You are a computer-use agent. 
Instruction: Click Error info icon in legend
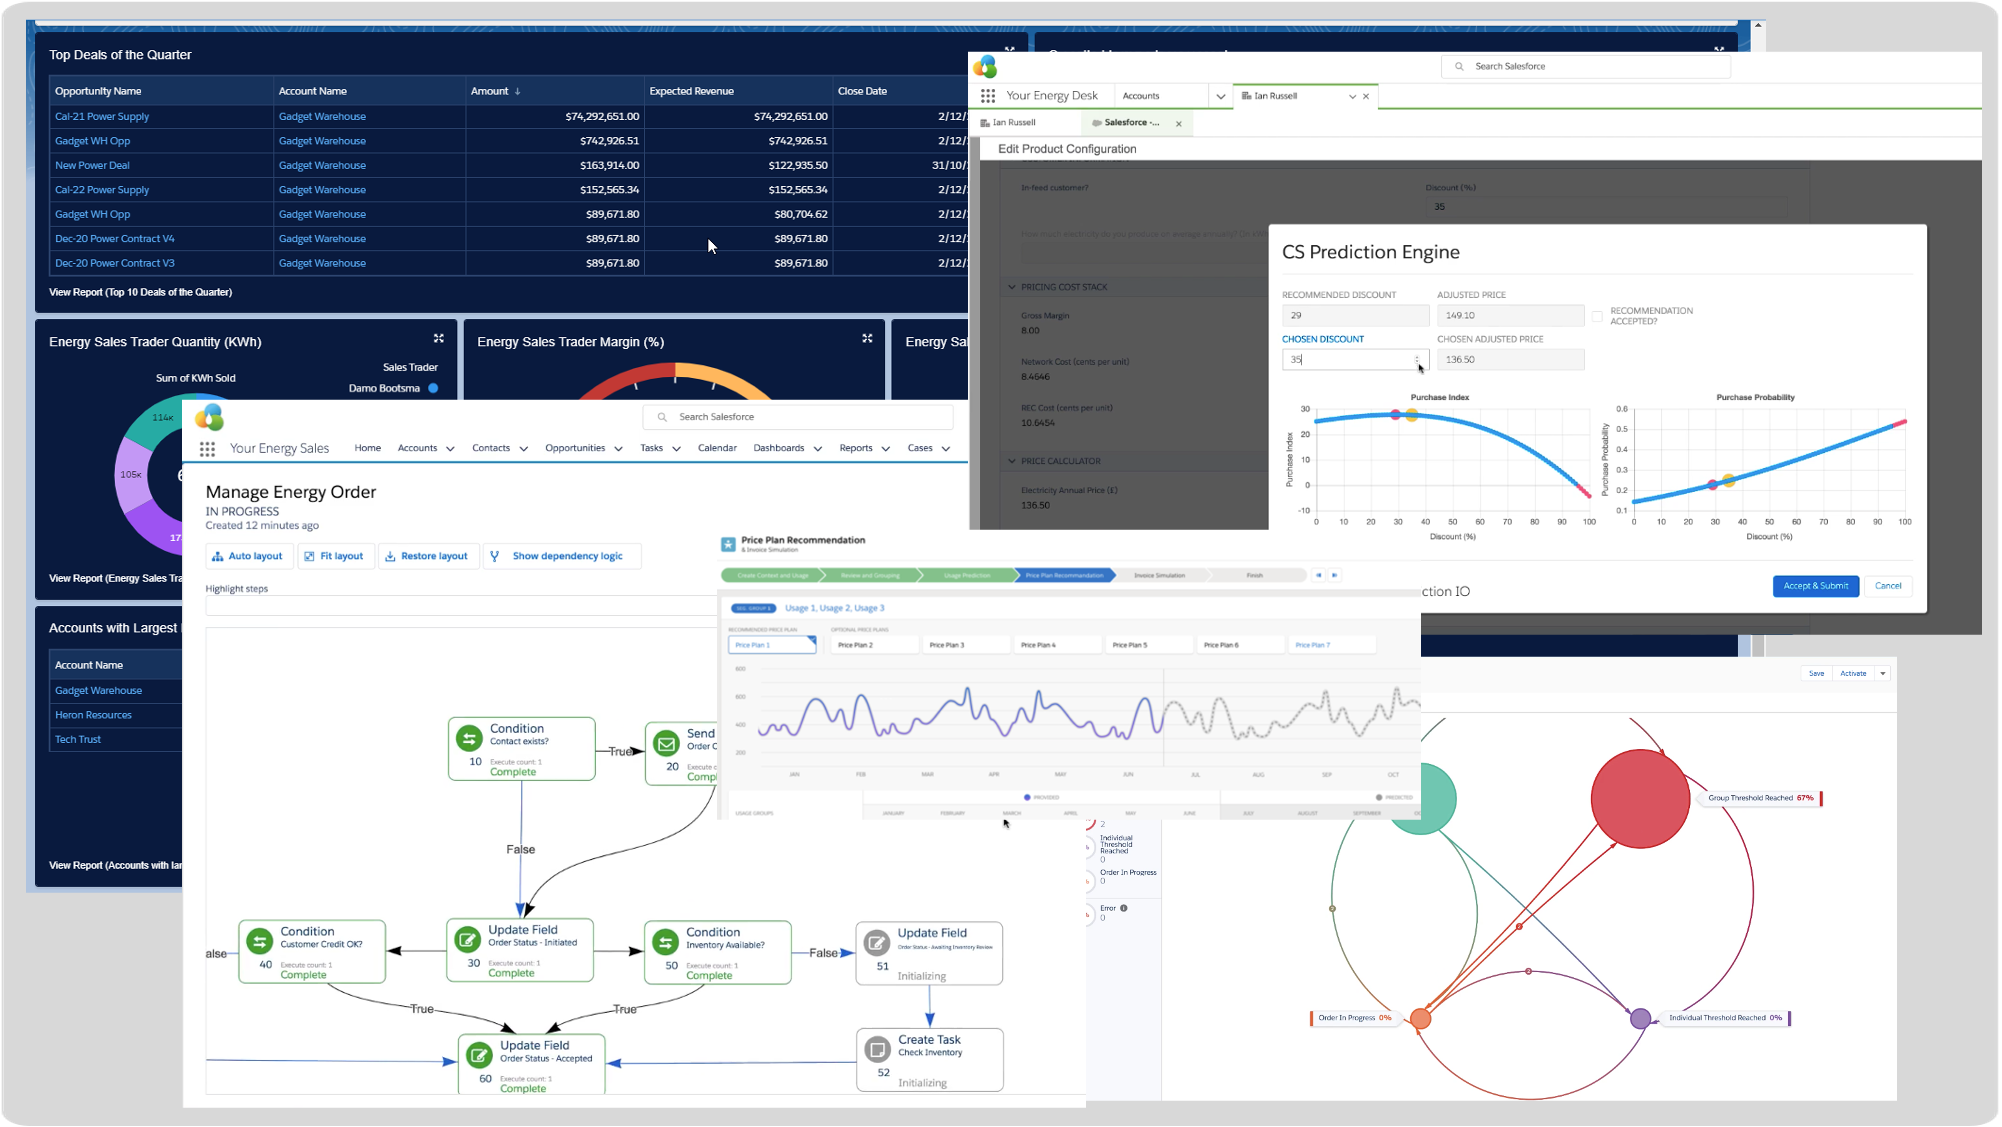tap(1124, 908)
